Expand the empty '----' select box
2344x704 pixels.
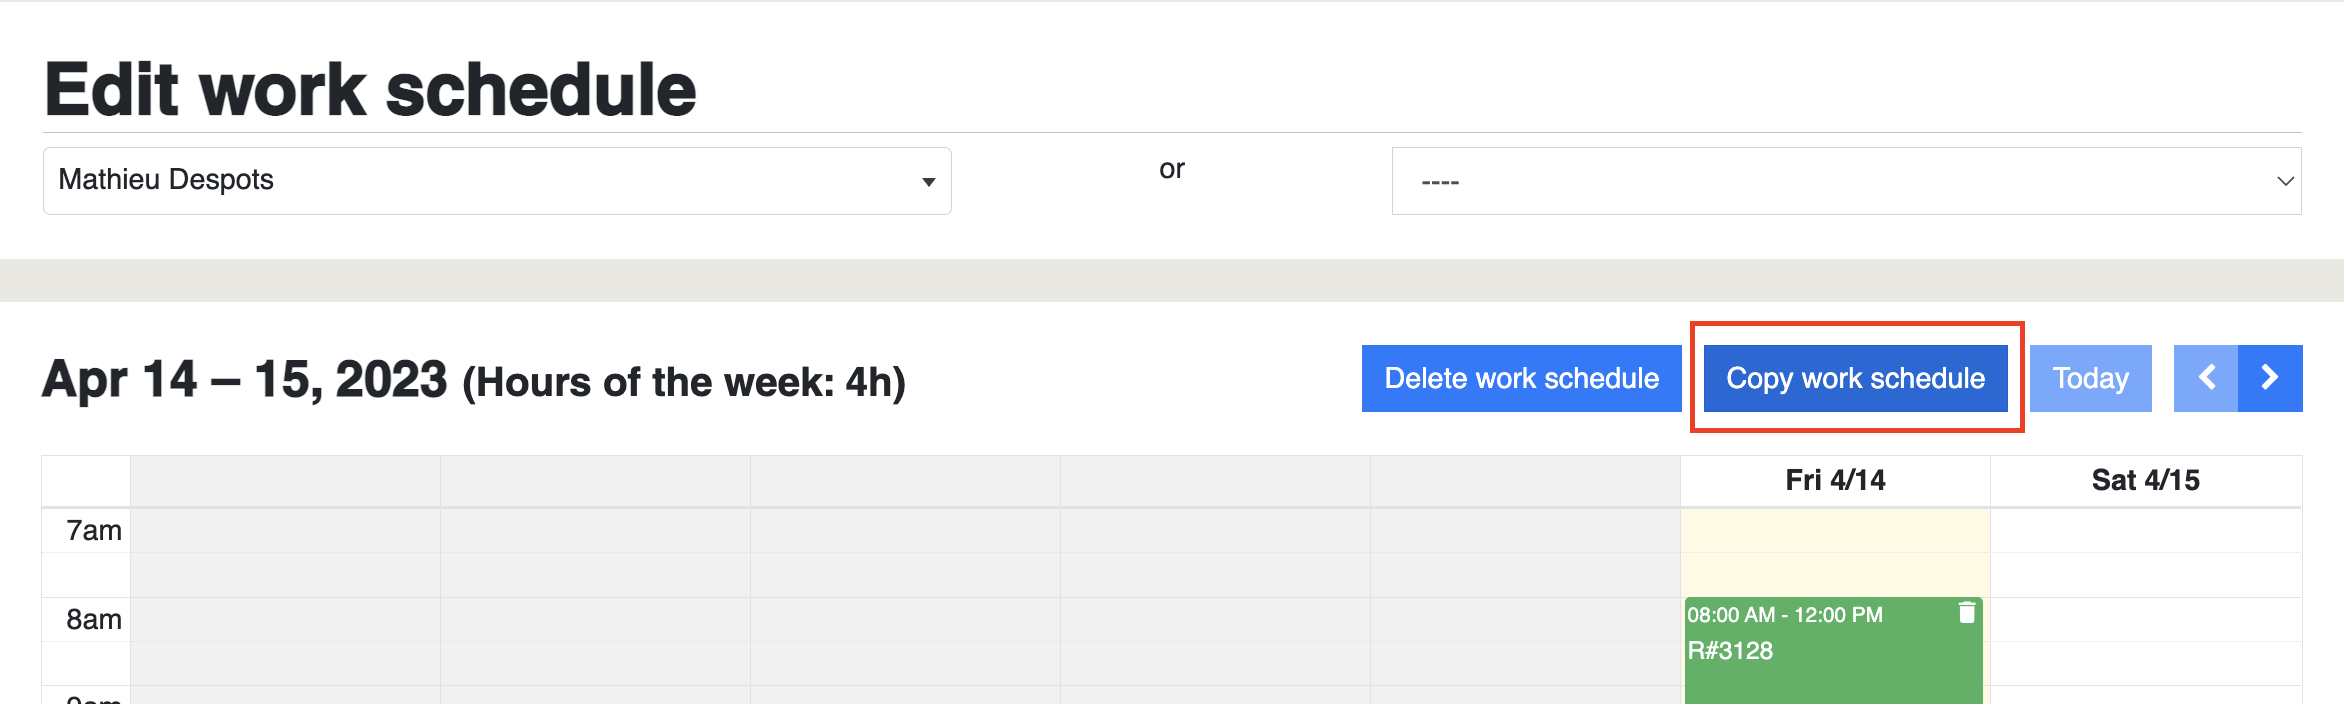tap(1846, 181)
